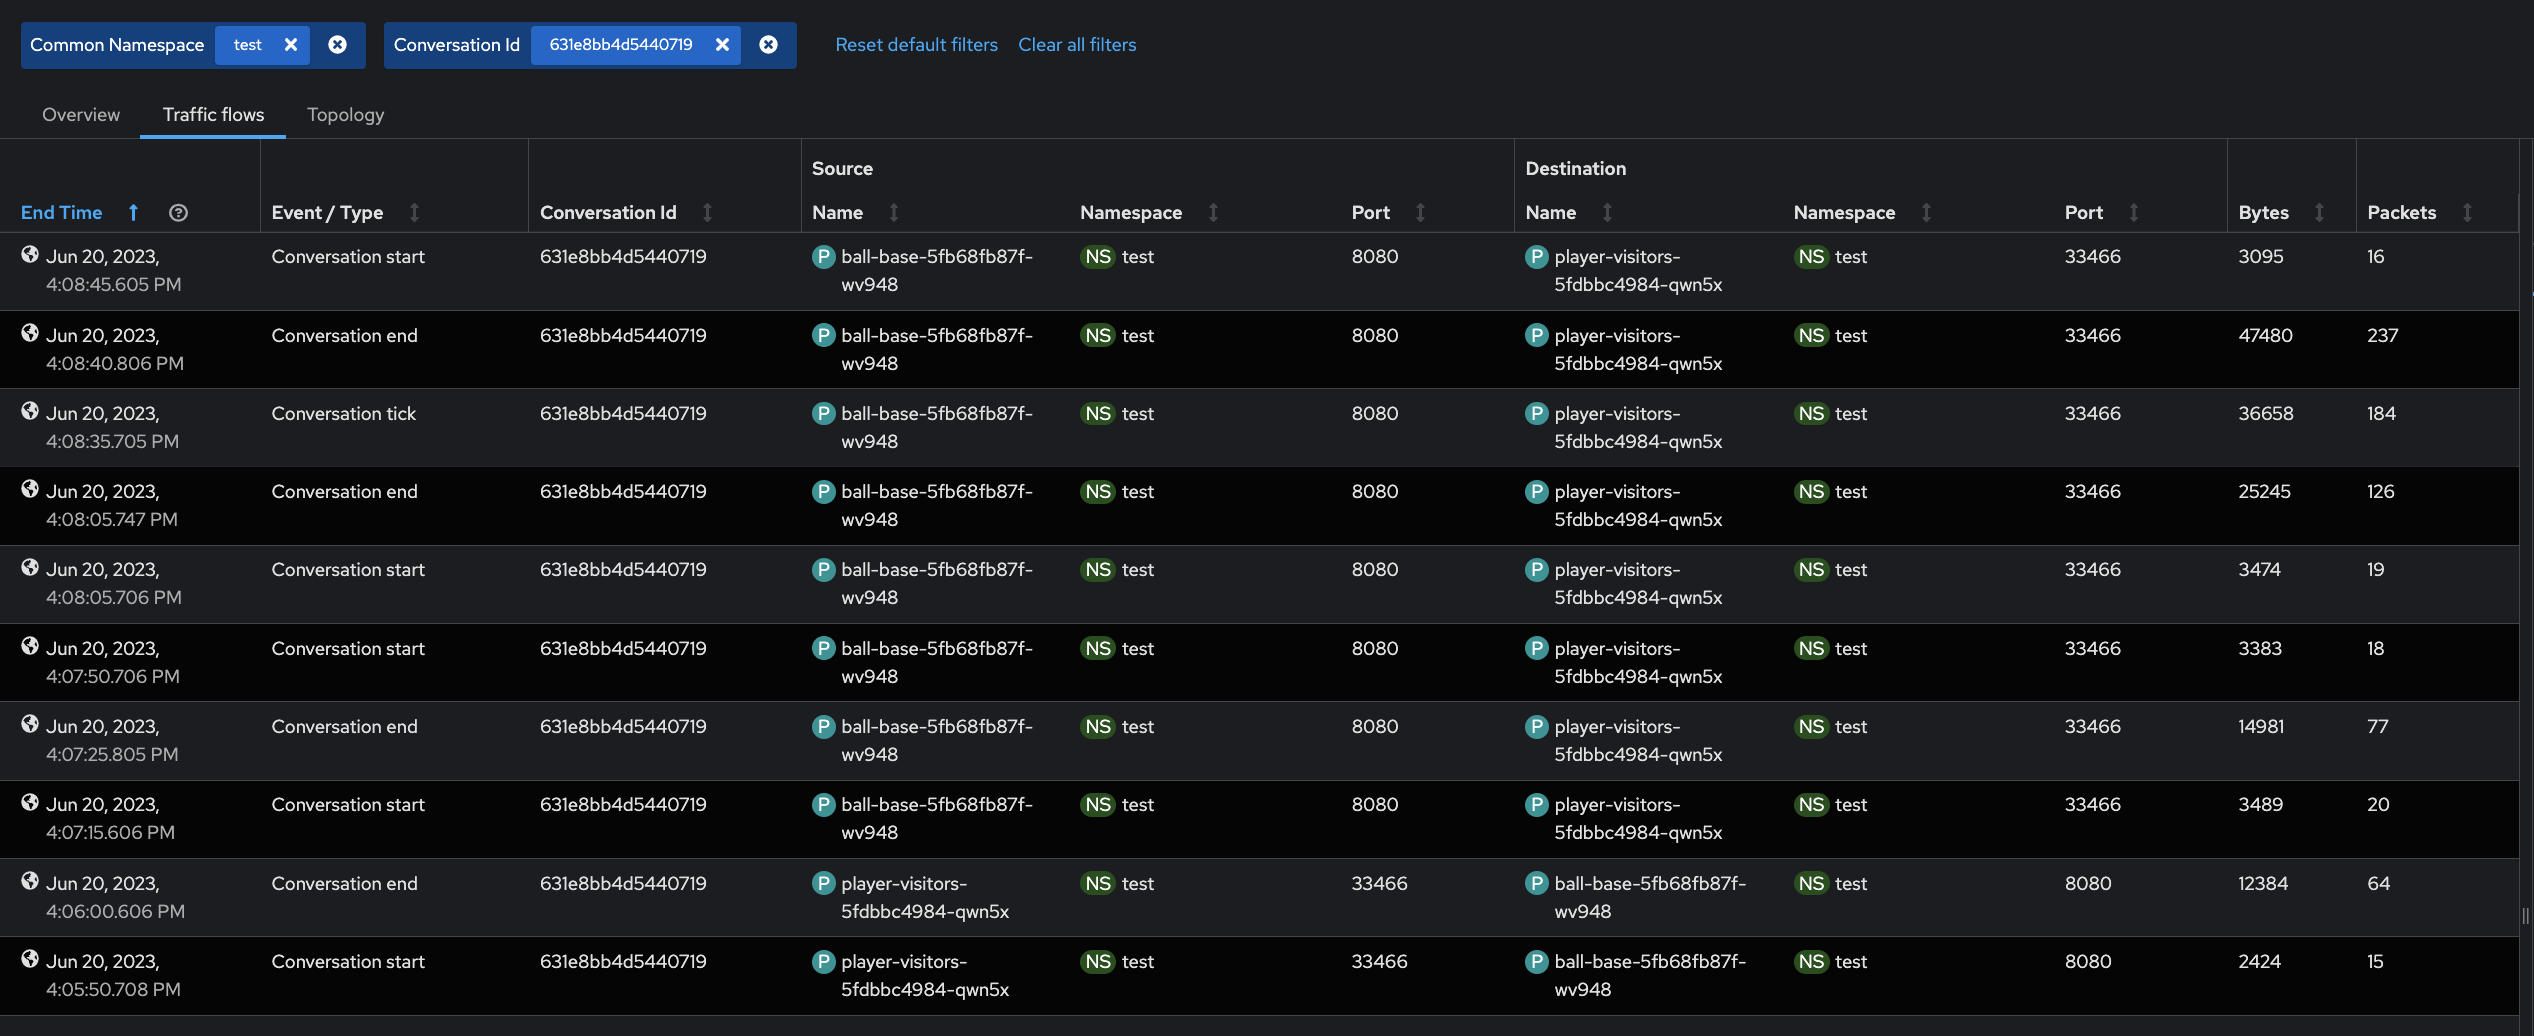Clear the whole Conversation Id filter group
The height and width of the screenshot is (1036, 2534).
[x=769, y=45]
